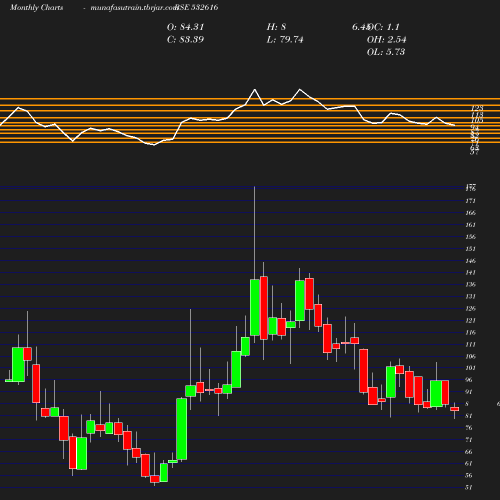The width and height of the screenshot is (500, 500).
Task: Click the 96 price axis label
Action: (469, 380)
